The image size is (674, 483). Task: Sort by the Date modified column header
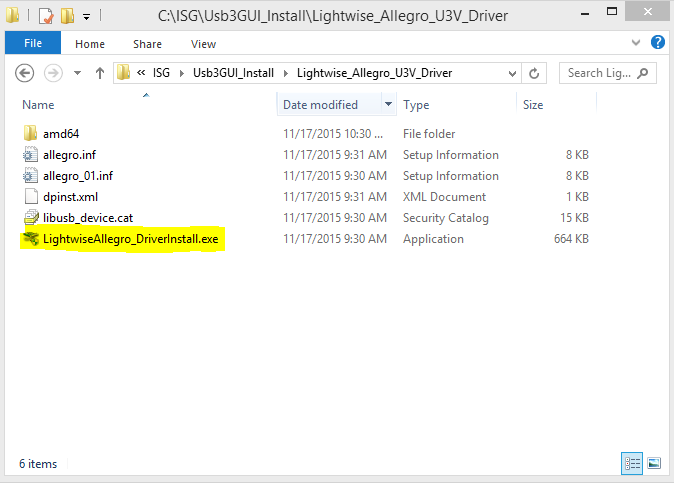320,105
